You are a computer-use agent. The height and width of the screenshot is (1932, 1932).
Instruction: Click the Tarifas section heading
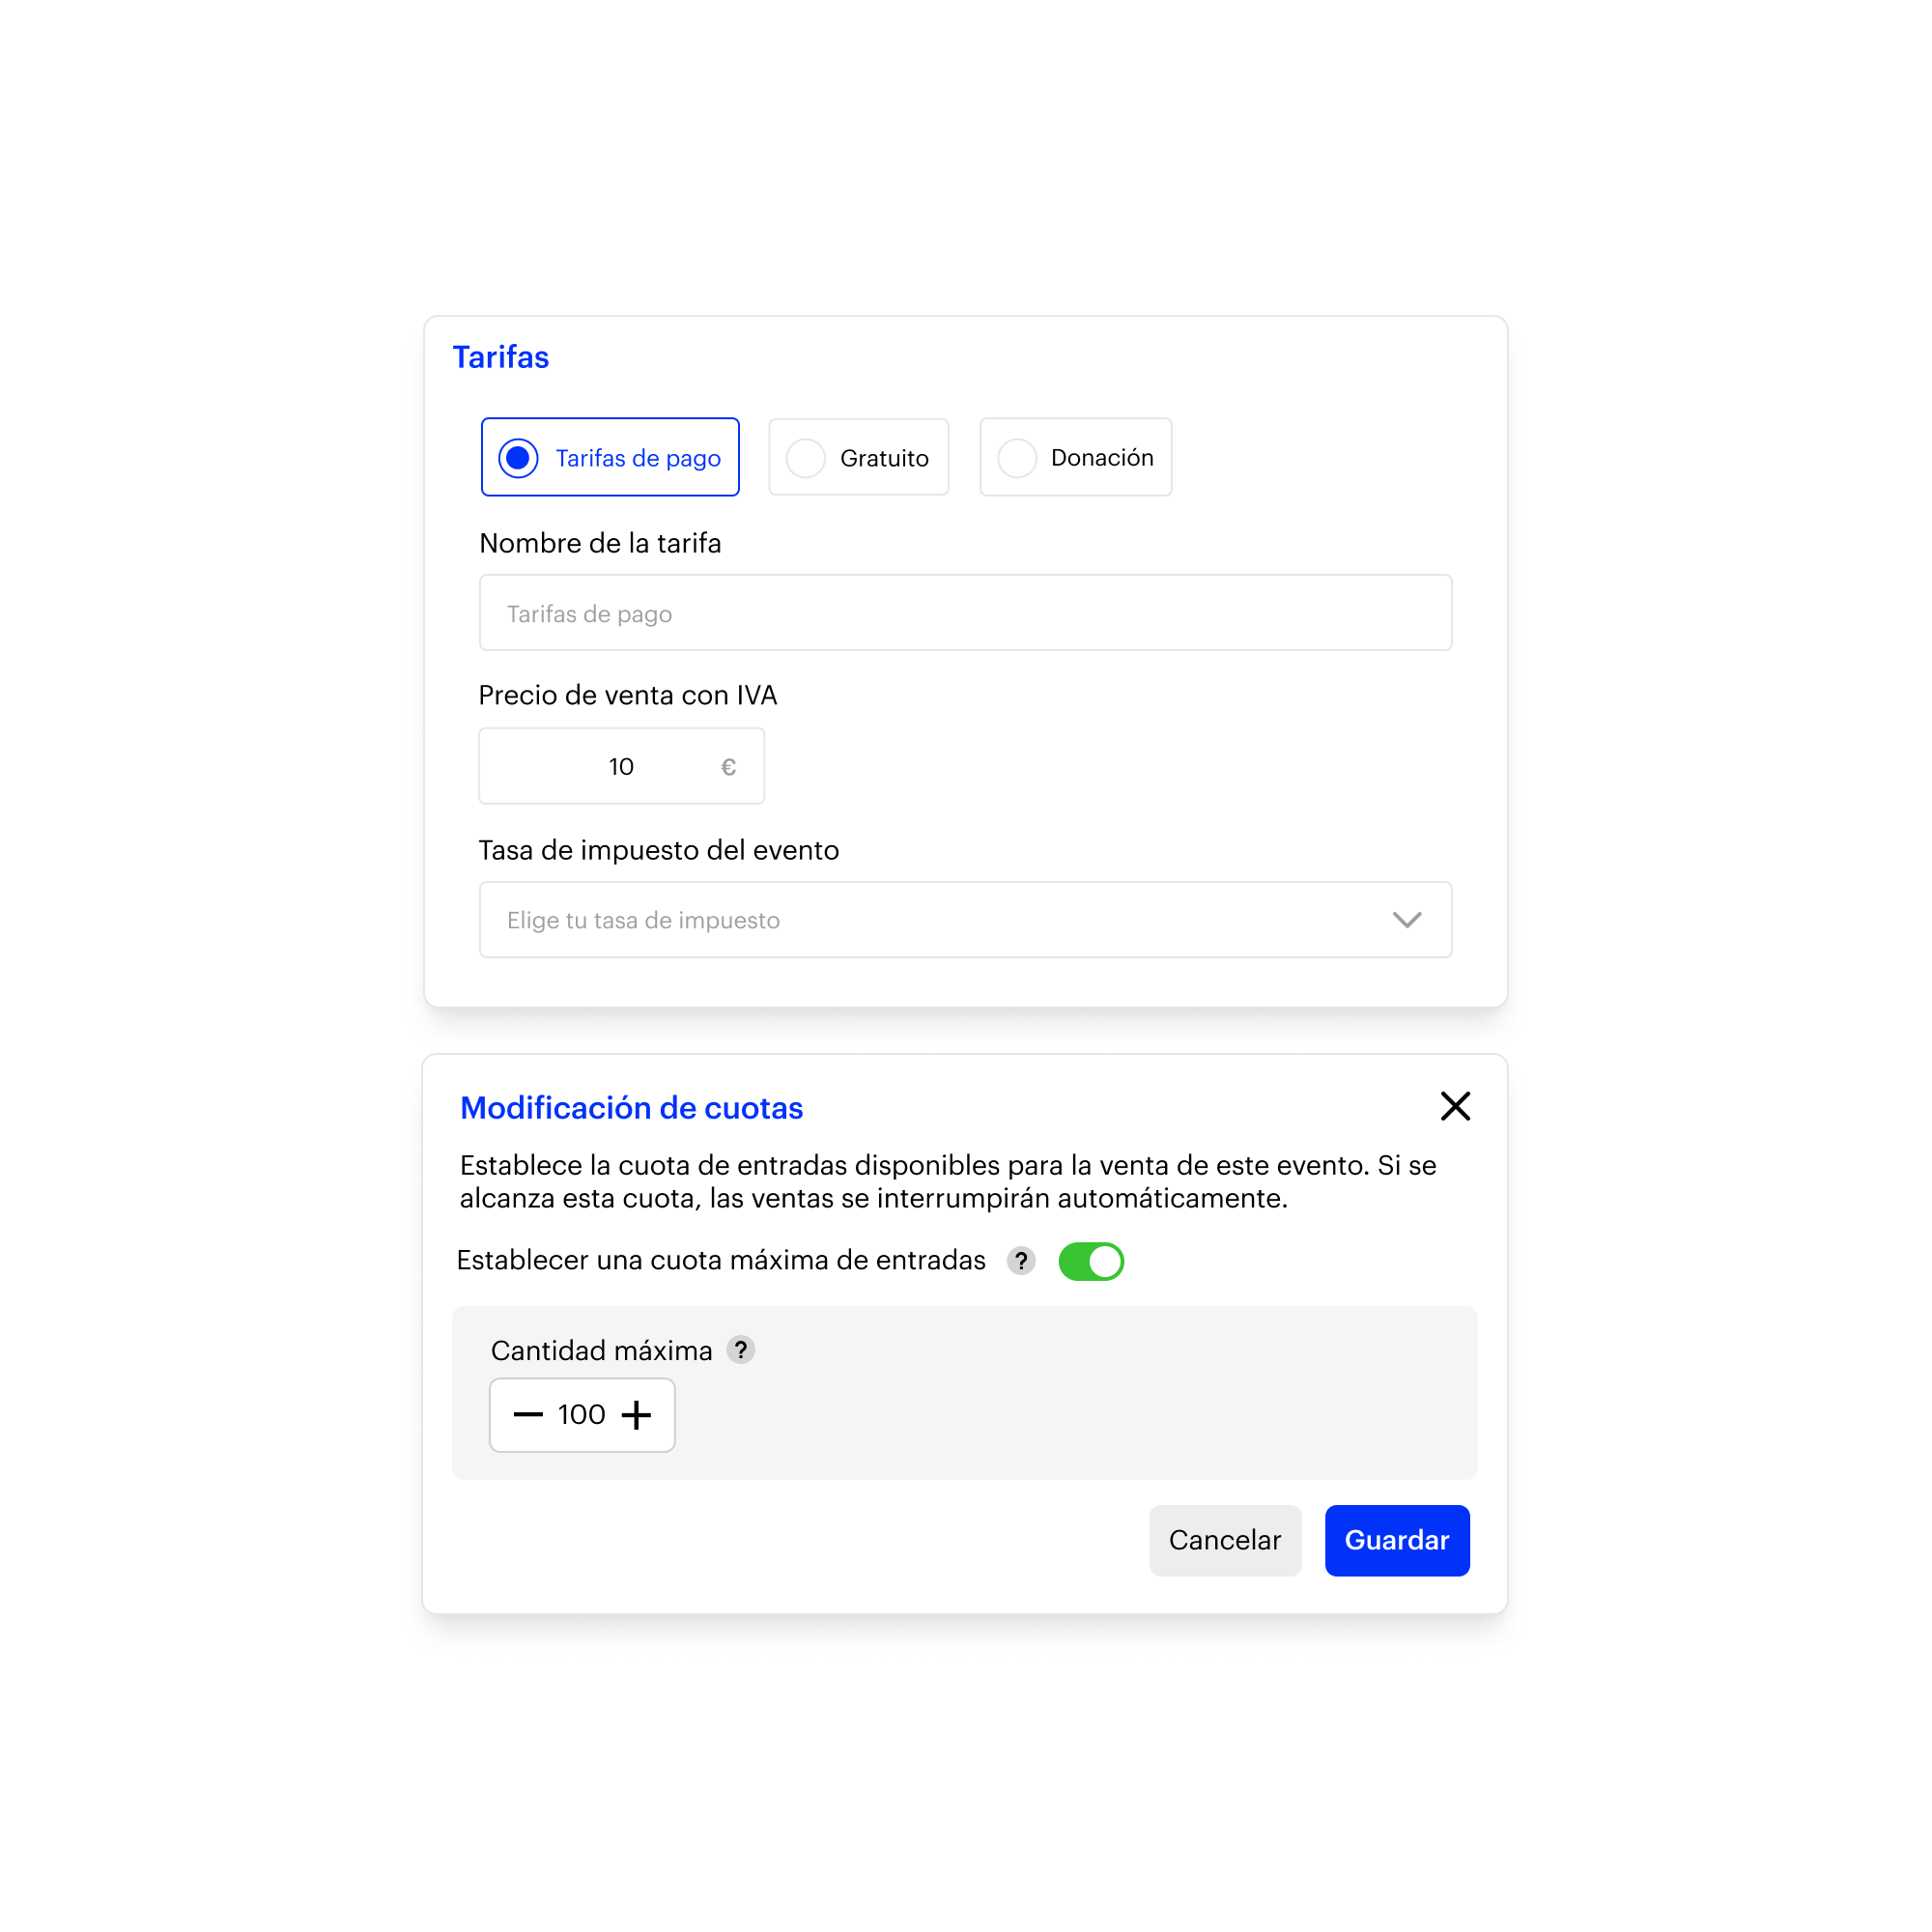[x=501, y=357]
